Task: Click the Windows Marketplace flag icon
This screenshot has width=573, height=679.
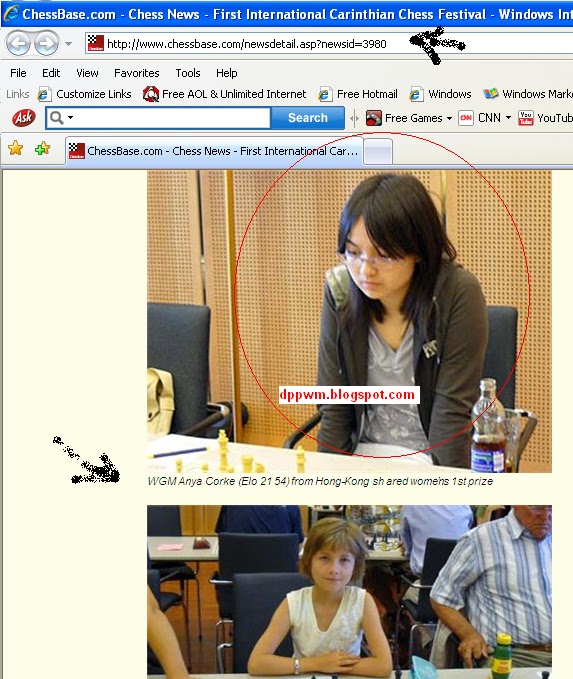Action: pyautogui.click(x=491, y=94)
